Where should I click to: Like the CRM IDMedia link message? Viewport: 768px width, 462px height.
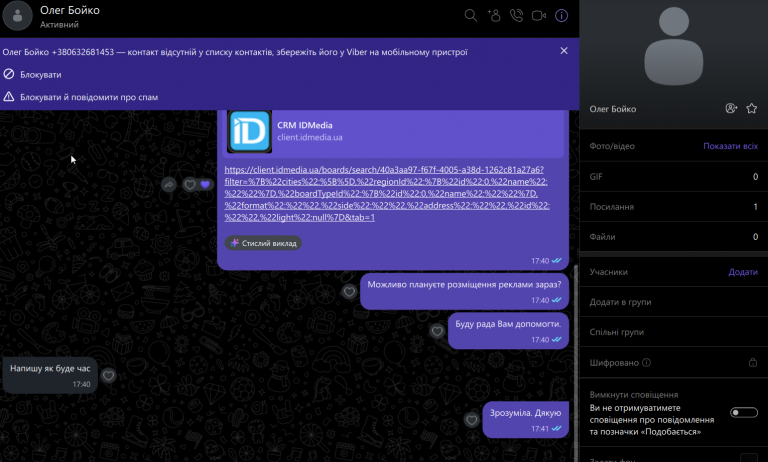coord(190,185)
